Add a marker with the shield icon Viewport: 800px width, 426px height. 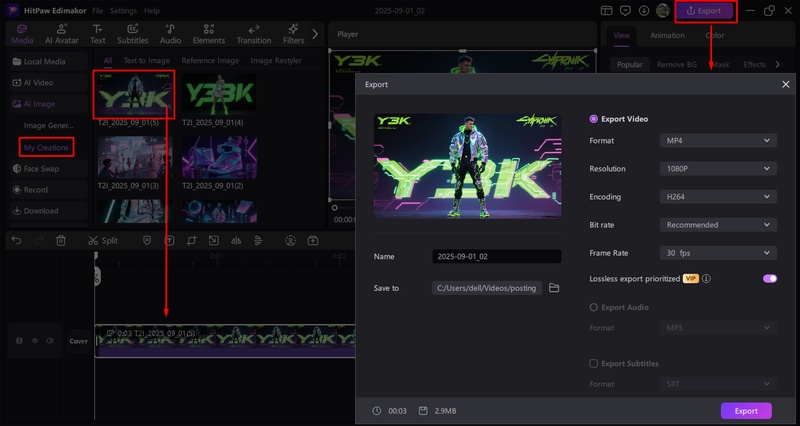point(147,240)
